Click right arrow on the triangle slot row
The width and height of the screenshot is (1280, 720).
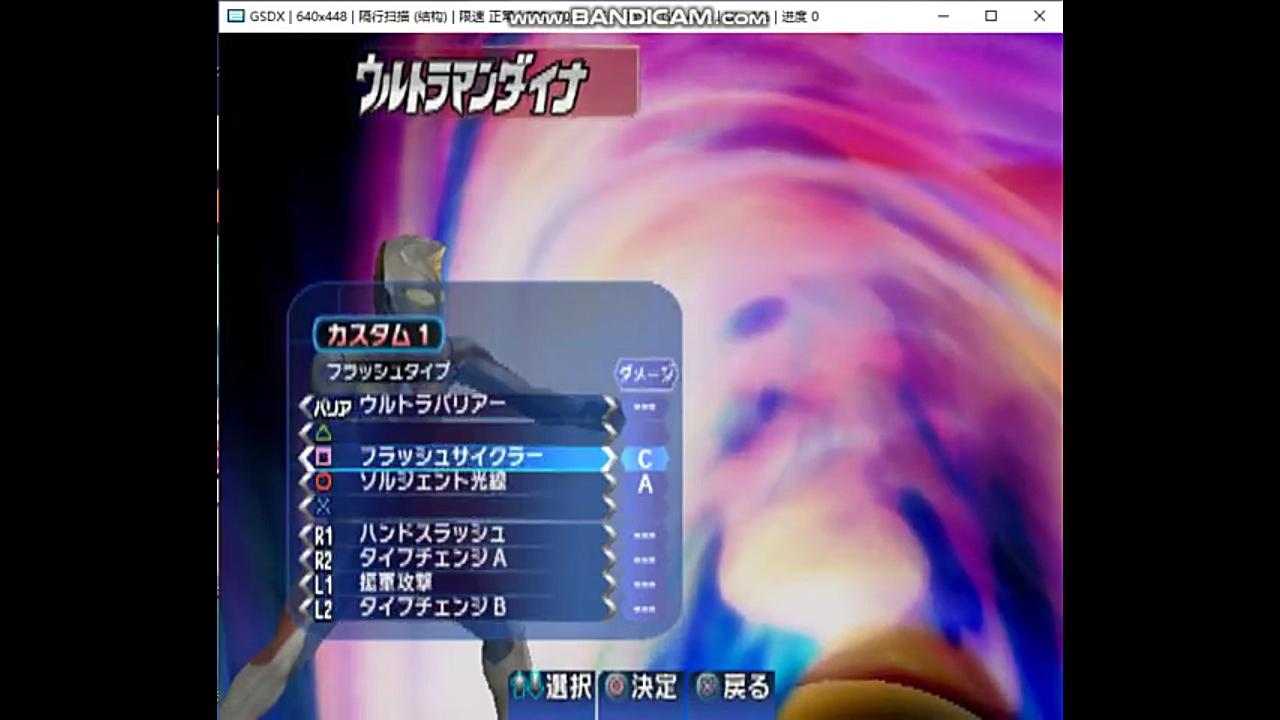[x=609, y=432]
